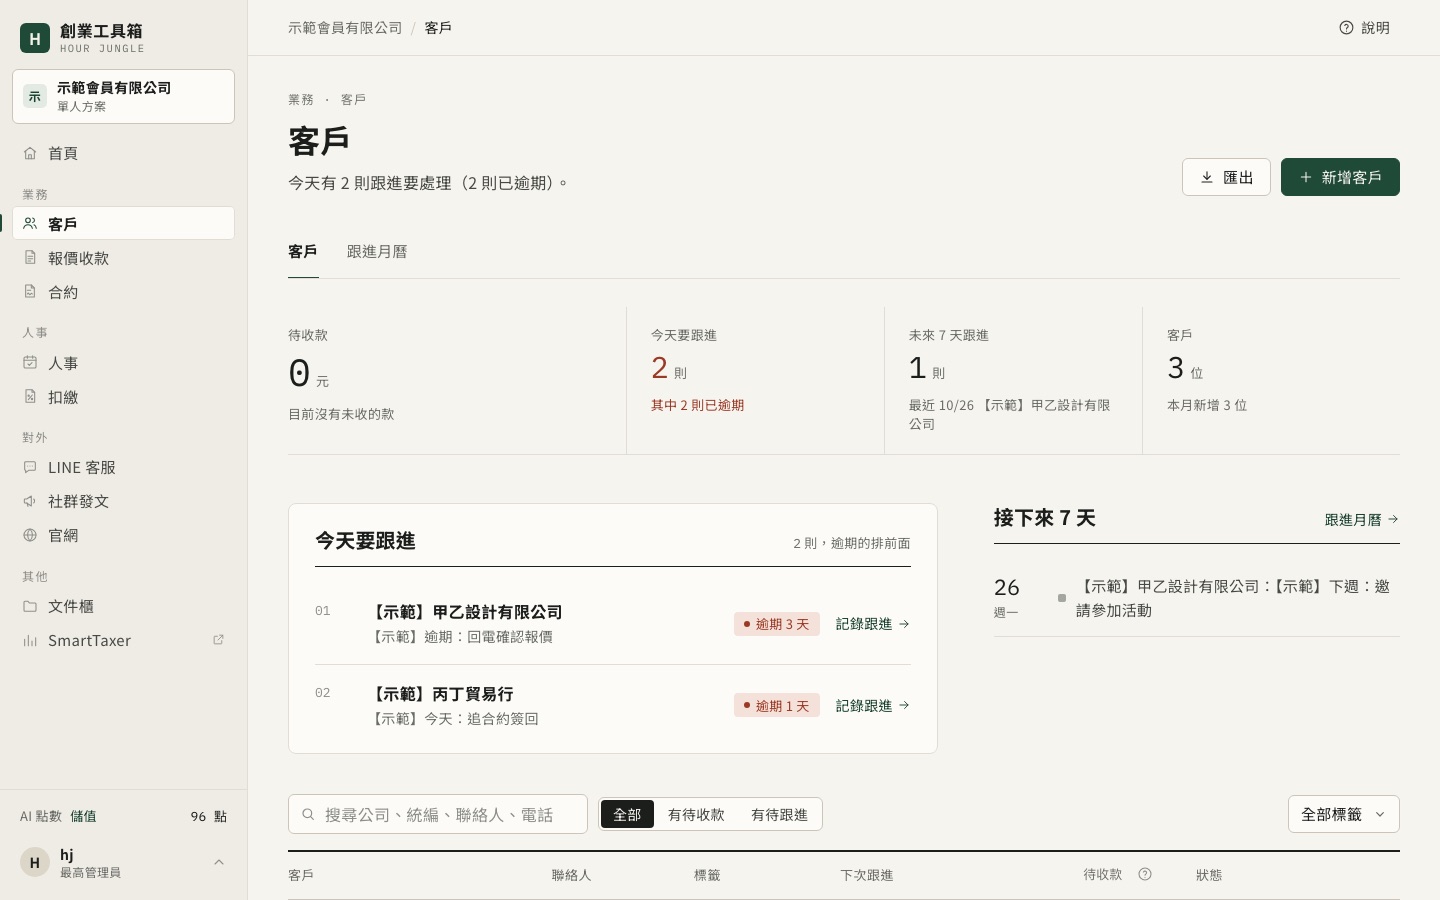Open the SmartTaxer external link icon
Image resolution: width=1440 pixels, height=900 pixels.
point(218,640)
